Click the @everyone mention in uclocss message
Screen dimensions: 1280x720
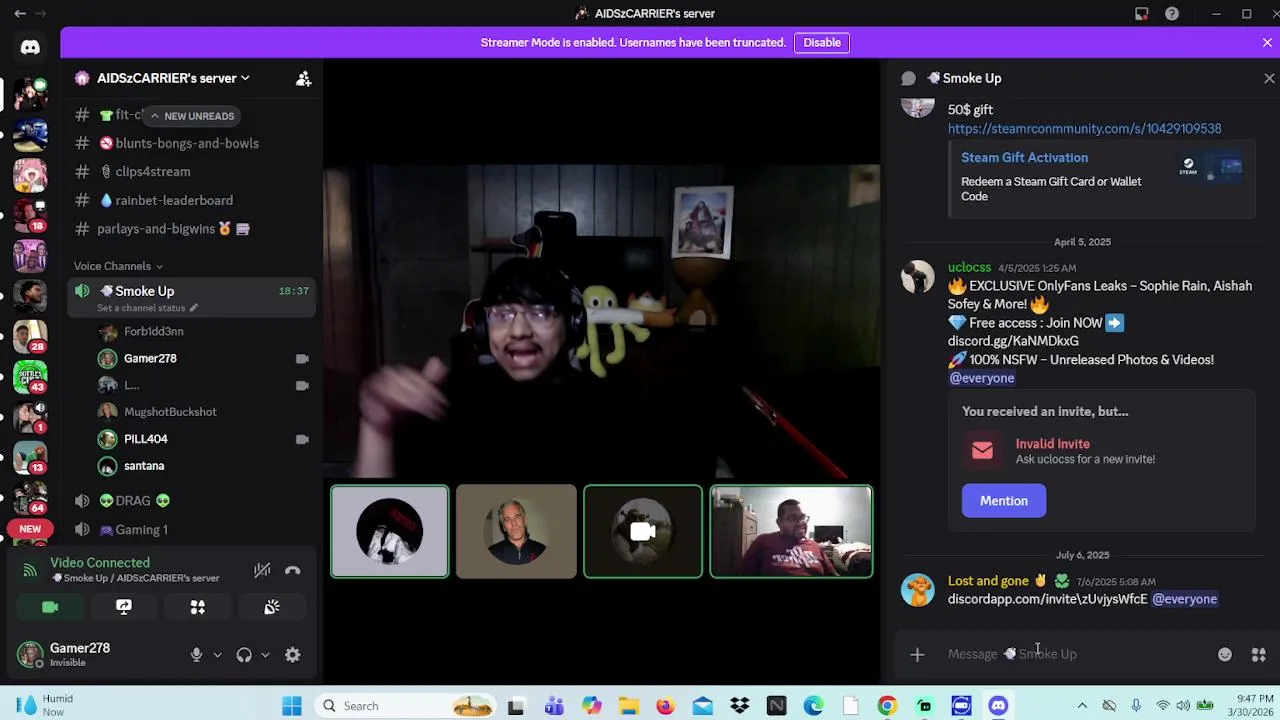point(981,378)
